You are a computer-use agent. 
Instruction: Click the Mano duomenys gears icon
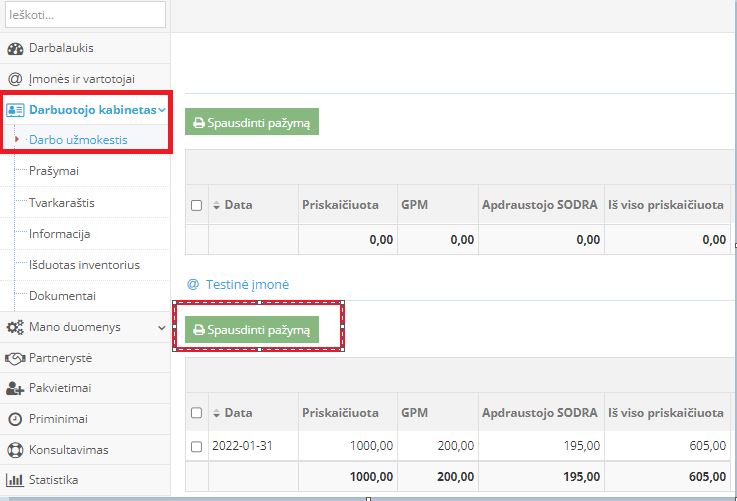(15, 327)
